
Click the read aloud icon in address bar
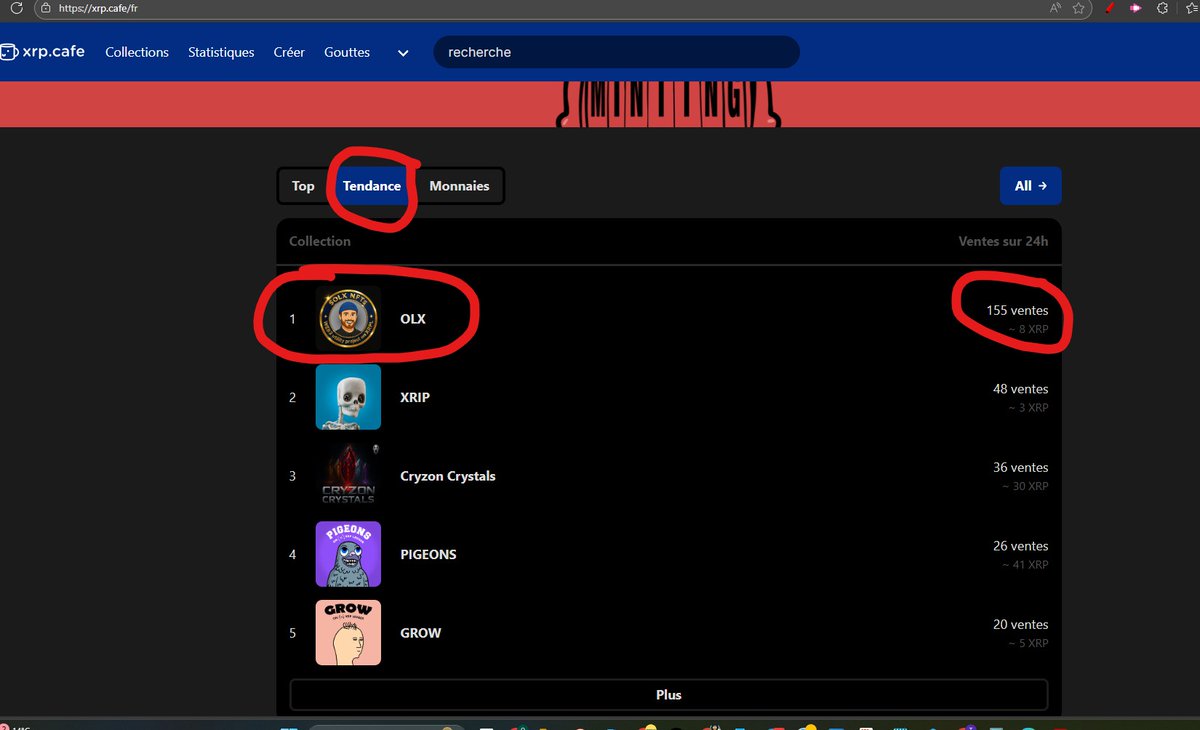[1056, 8]
